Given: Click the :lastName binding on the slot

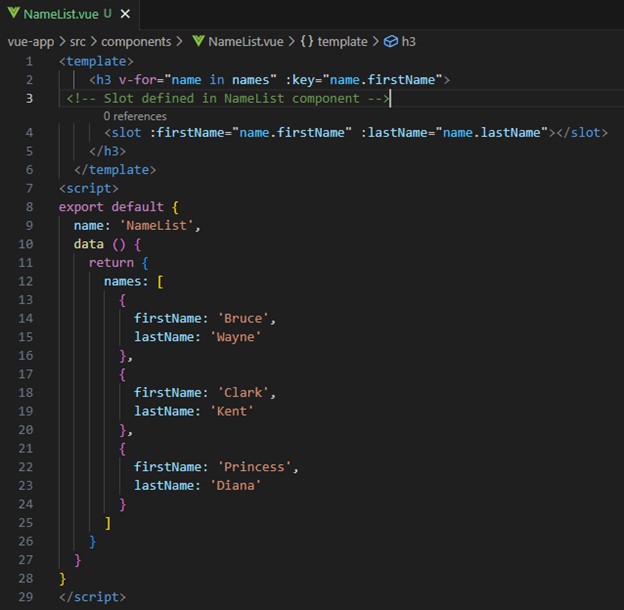Looking at the screenshot, I should click(454, 133).
